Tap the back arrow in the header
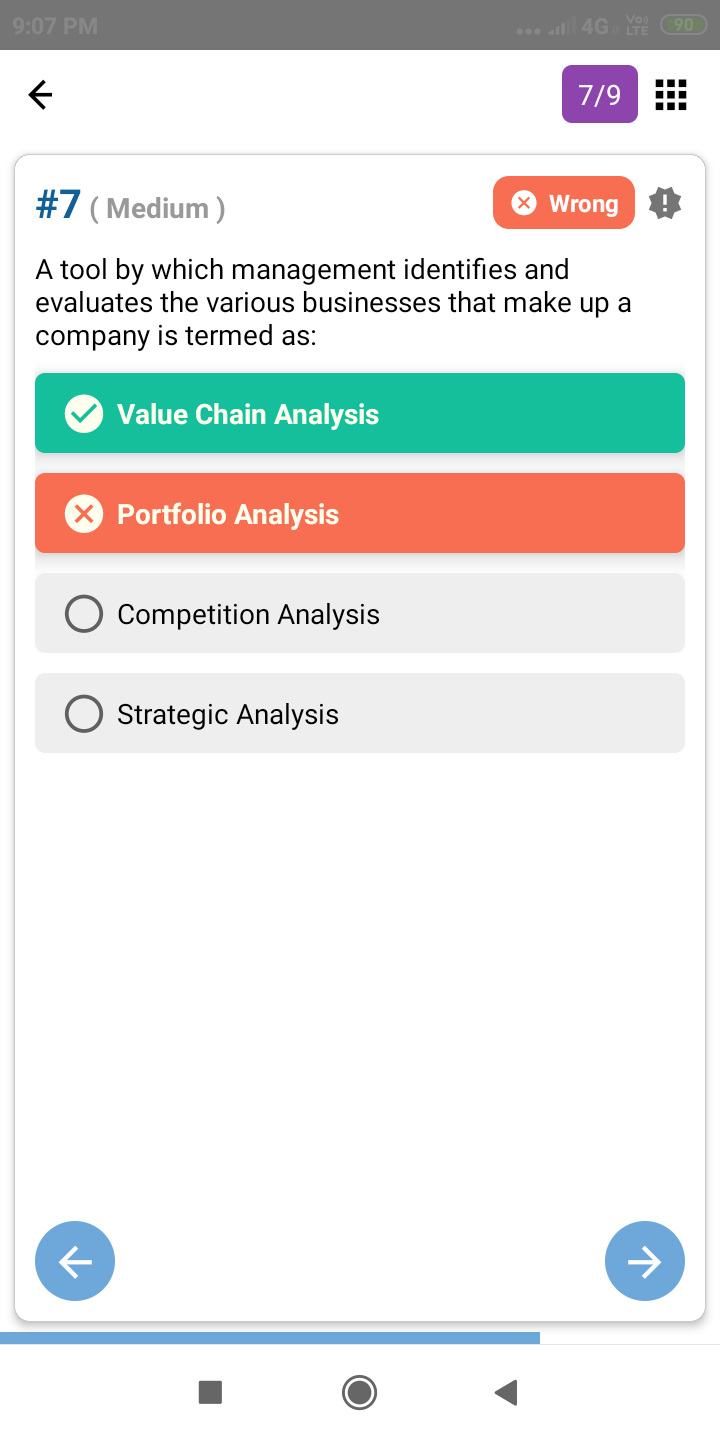This screenshot has height=1440, width=720. tap(40, 95)
